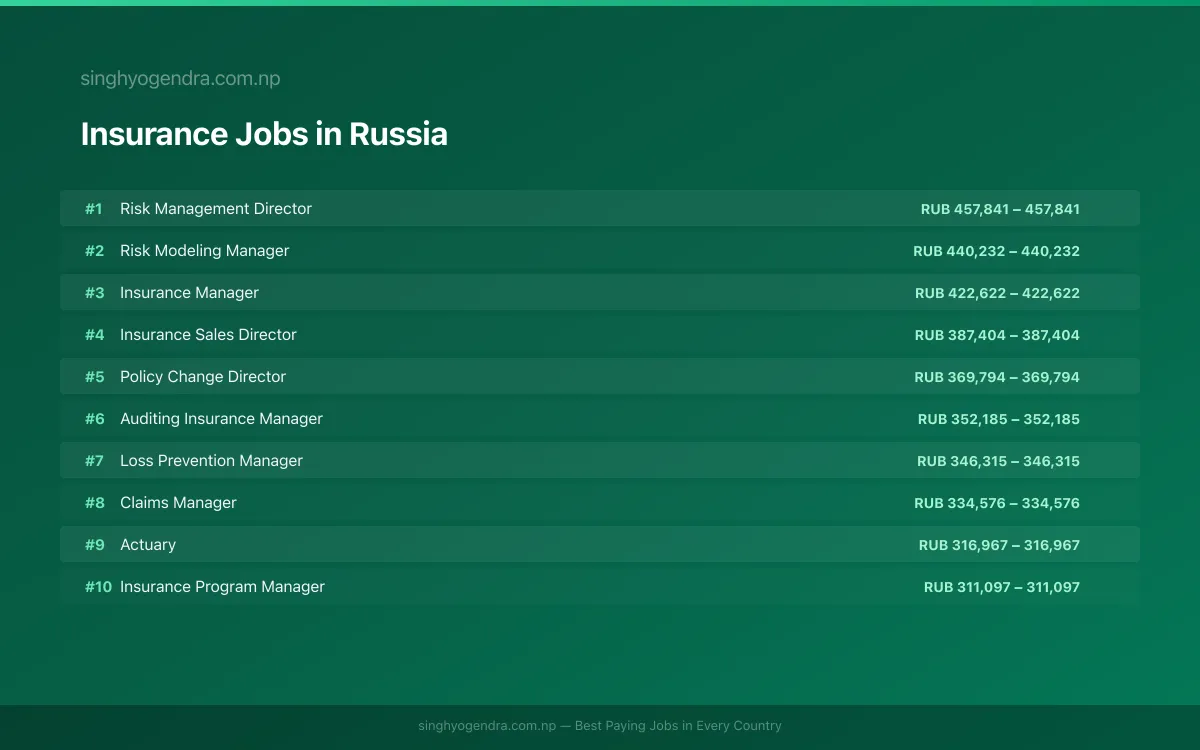Click the salary RUB 334,576 – 334,576

tap(997, 503)
